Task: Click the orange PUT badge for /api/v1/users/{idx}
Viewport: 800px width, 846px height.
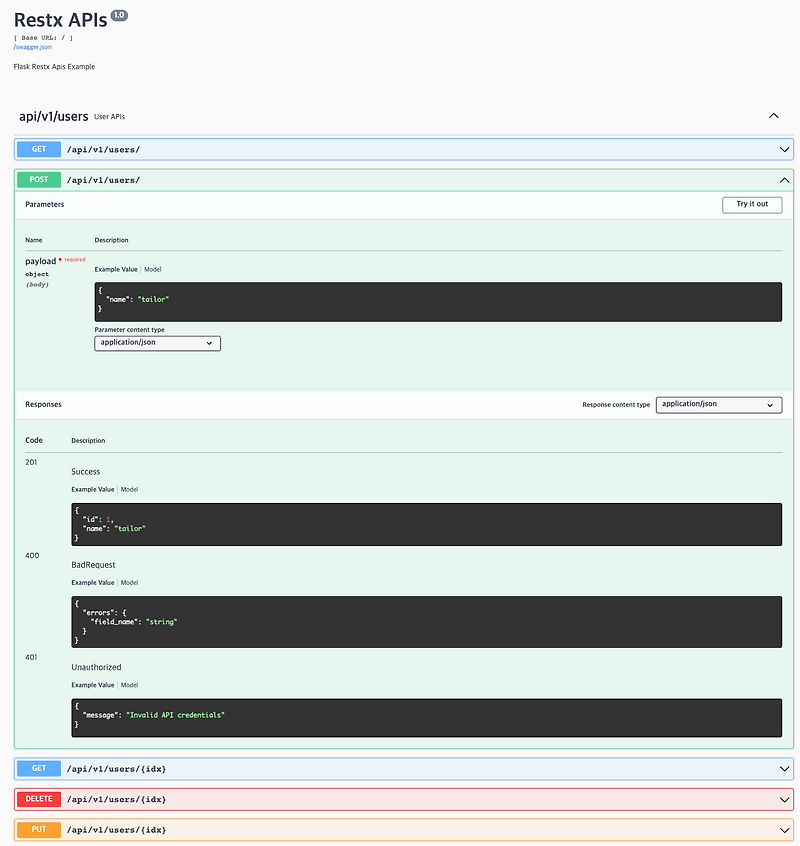Action: pos(38,829)
